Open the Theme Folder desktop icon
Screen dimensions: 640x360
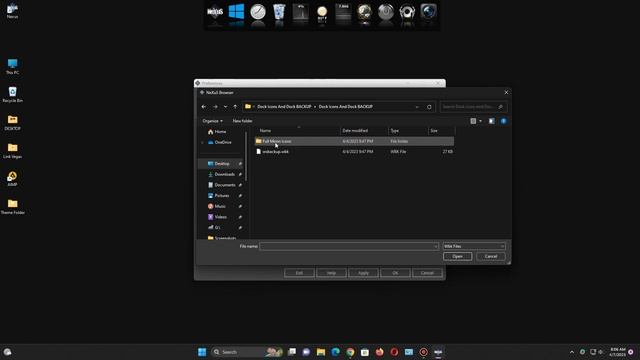(13, 207)
